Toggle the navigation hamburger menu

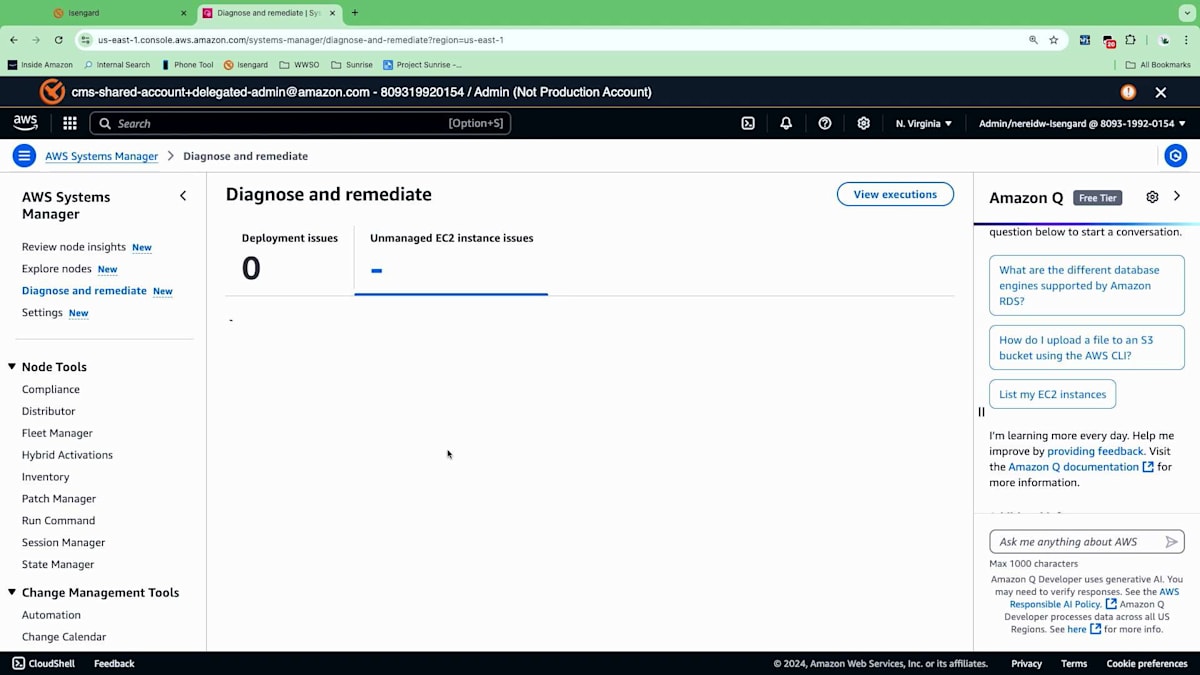[x=24, y=156]
